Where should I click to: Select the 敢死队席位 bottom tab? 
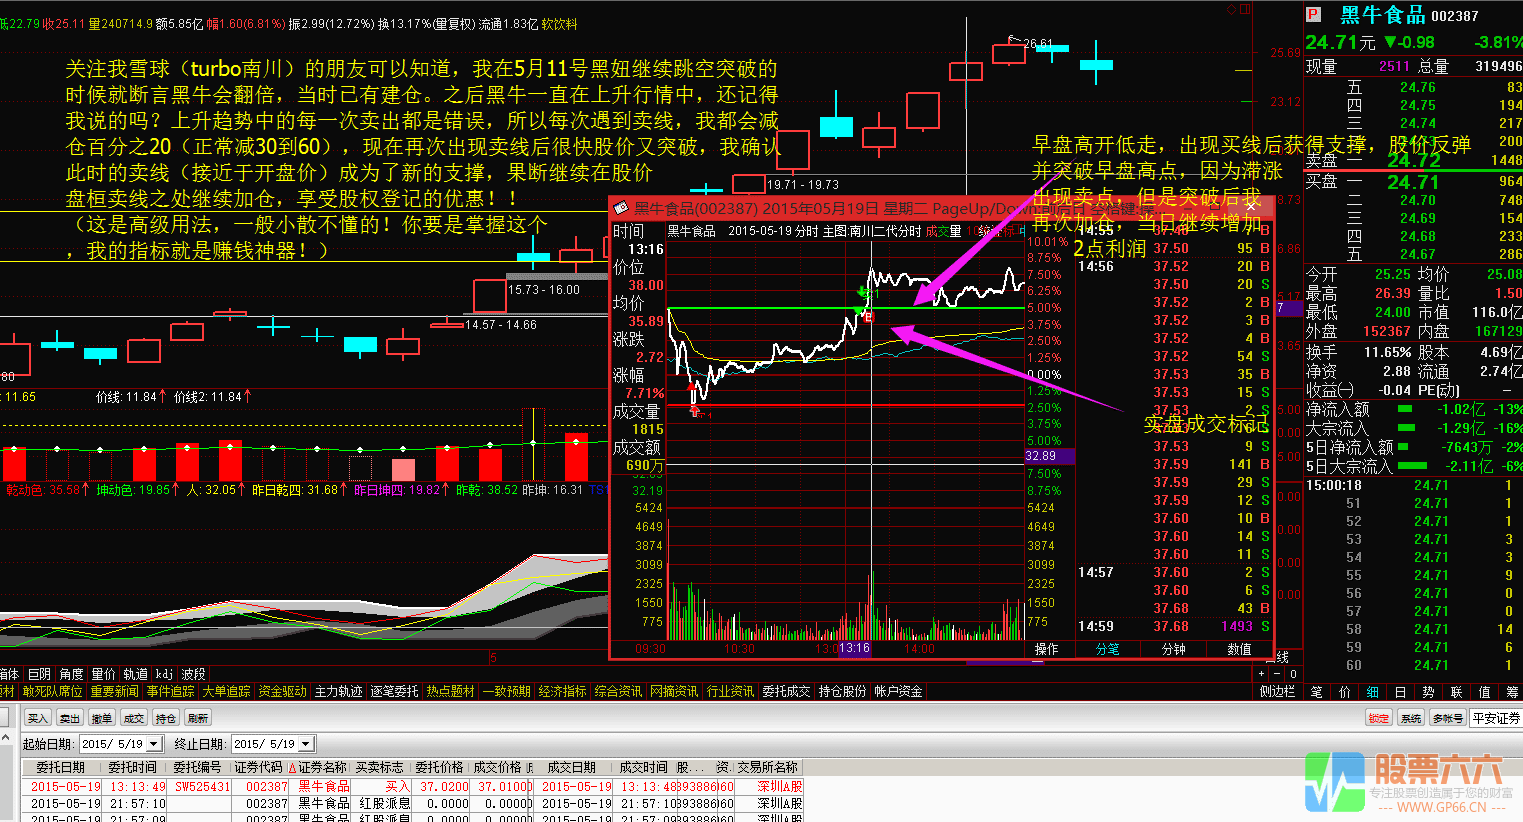tap(53, 691)
